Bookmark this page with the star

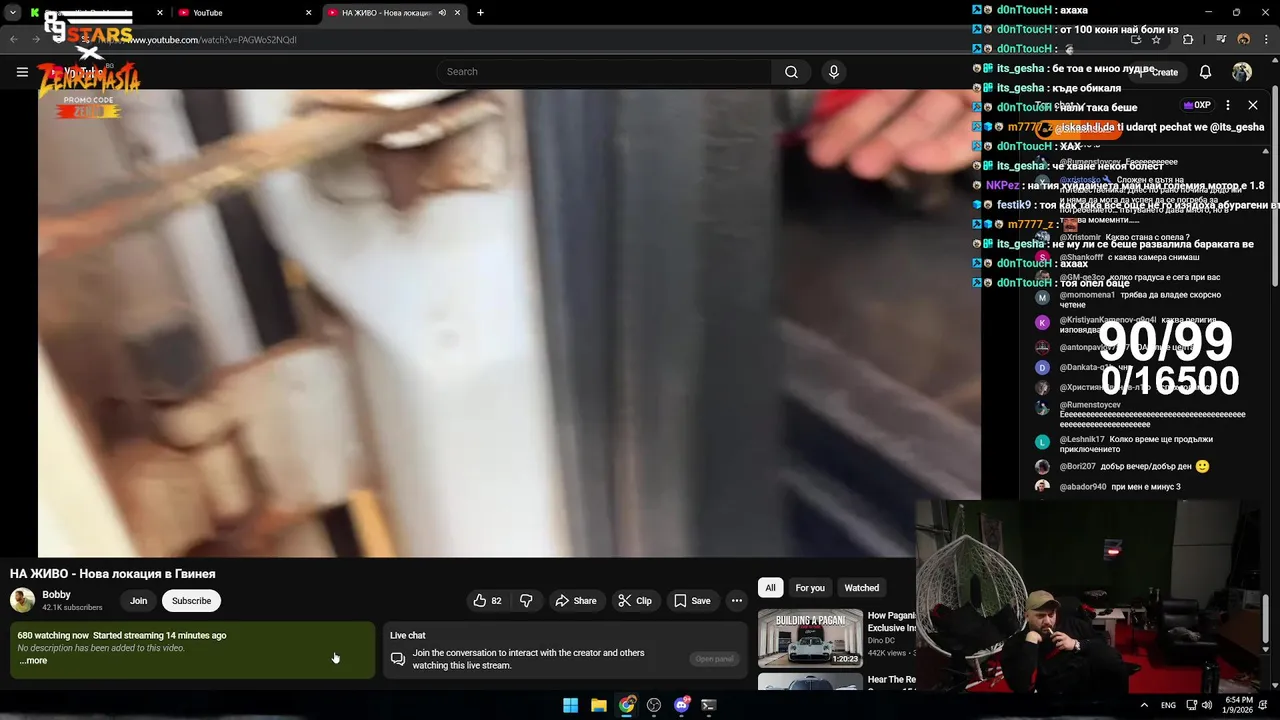point(1156,40)
